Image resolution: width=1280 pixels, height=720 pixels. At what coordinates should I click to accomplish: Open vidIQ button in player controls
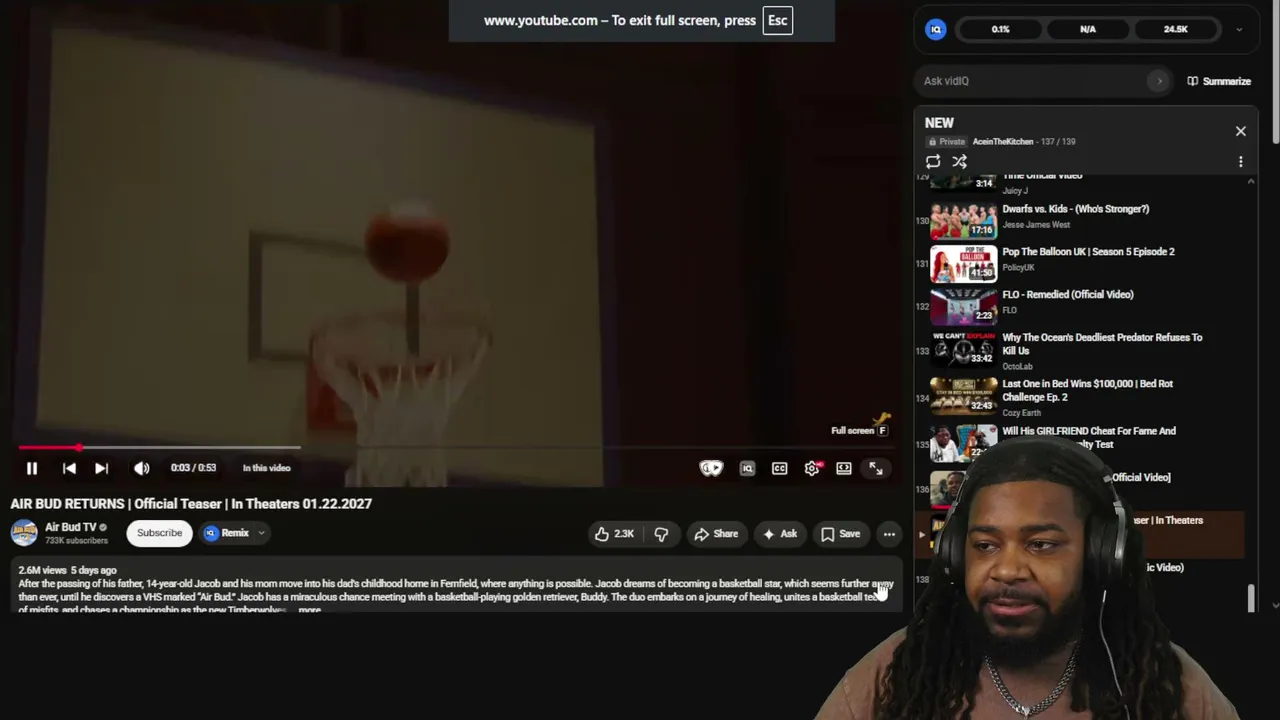coord(747,468)
